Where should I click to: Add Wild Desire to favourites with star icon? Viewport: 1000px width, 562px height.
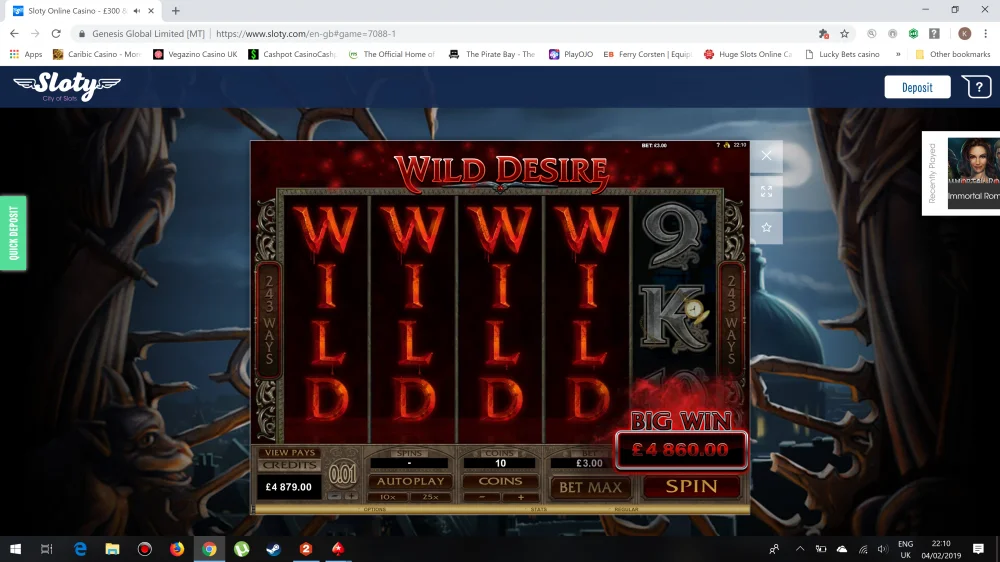point(766,228)
